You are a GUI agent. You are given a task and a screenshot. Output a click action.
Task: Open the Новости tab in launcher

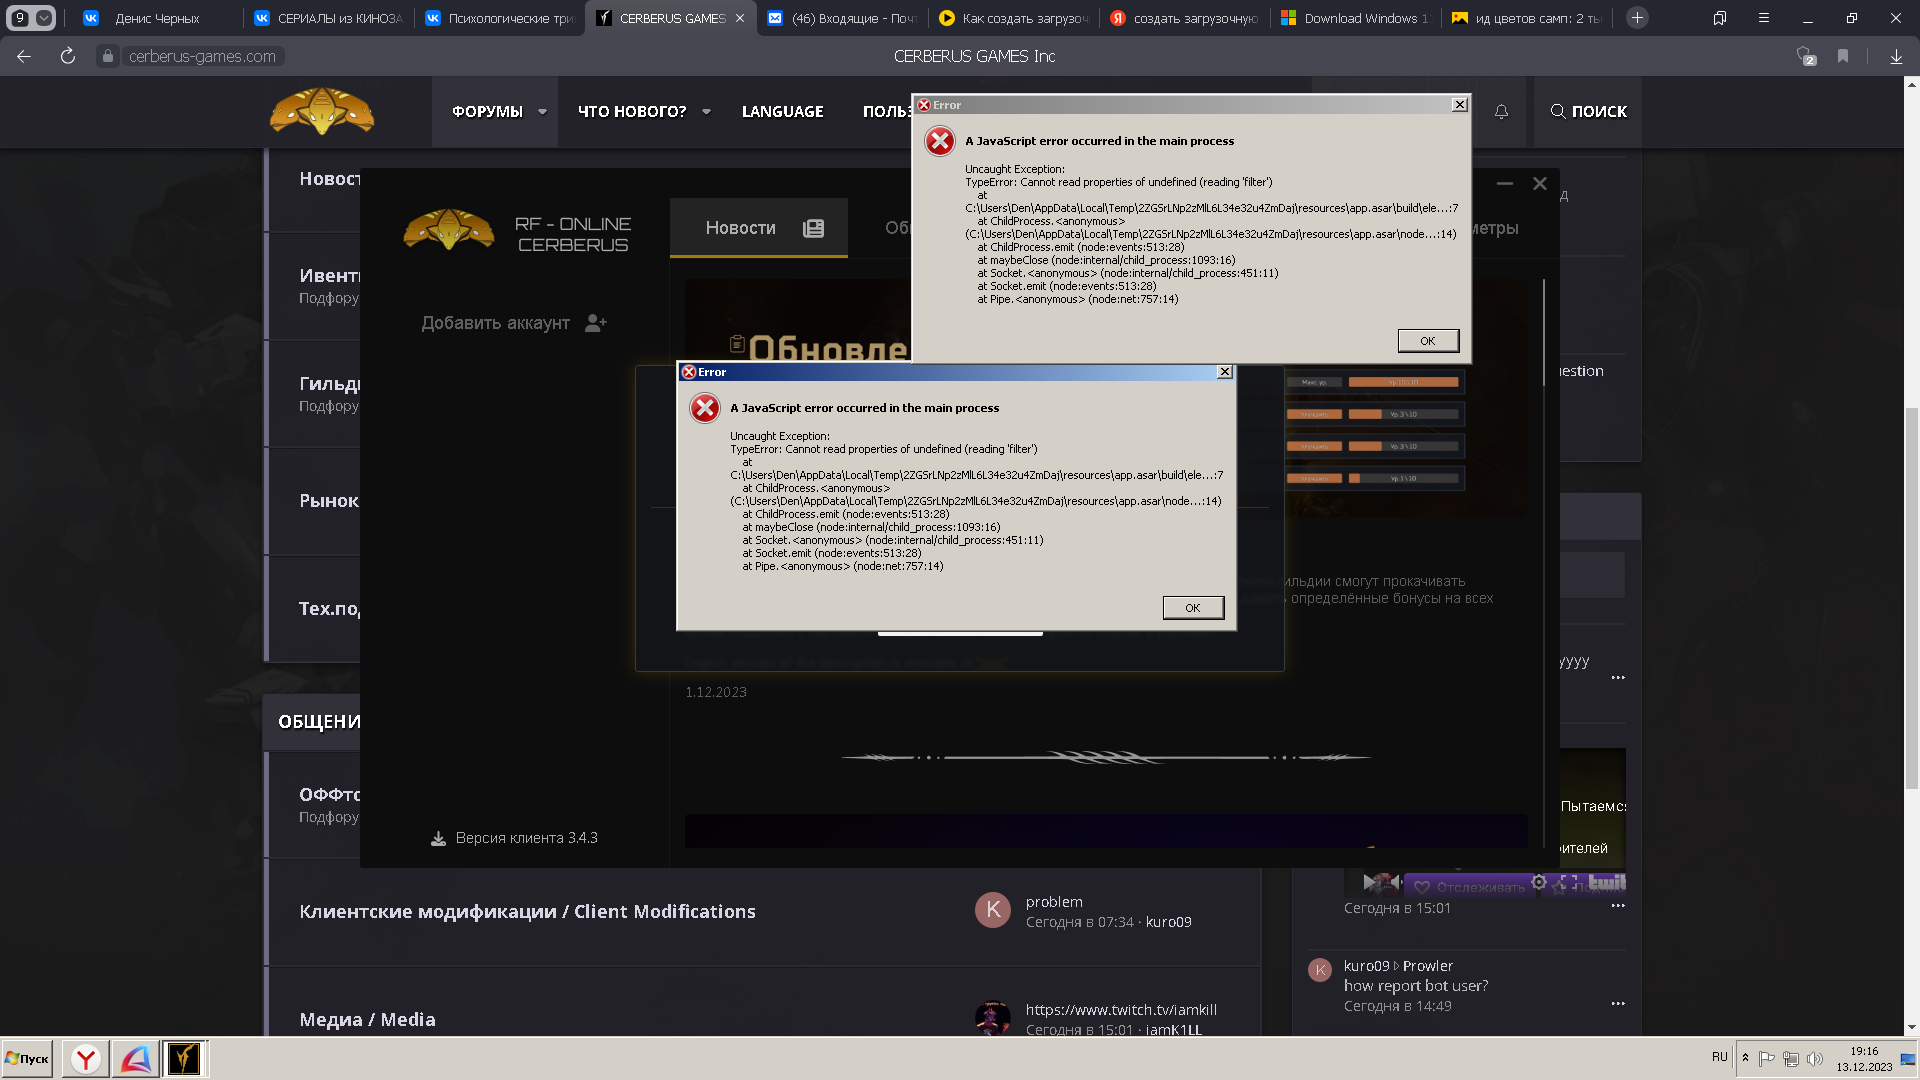tap(759, 228)
